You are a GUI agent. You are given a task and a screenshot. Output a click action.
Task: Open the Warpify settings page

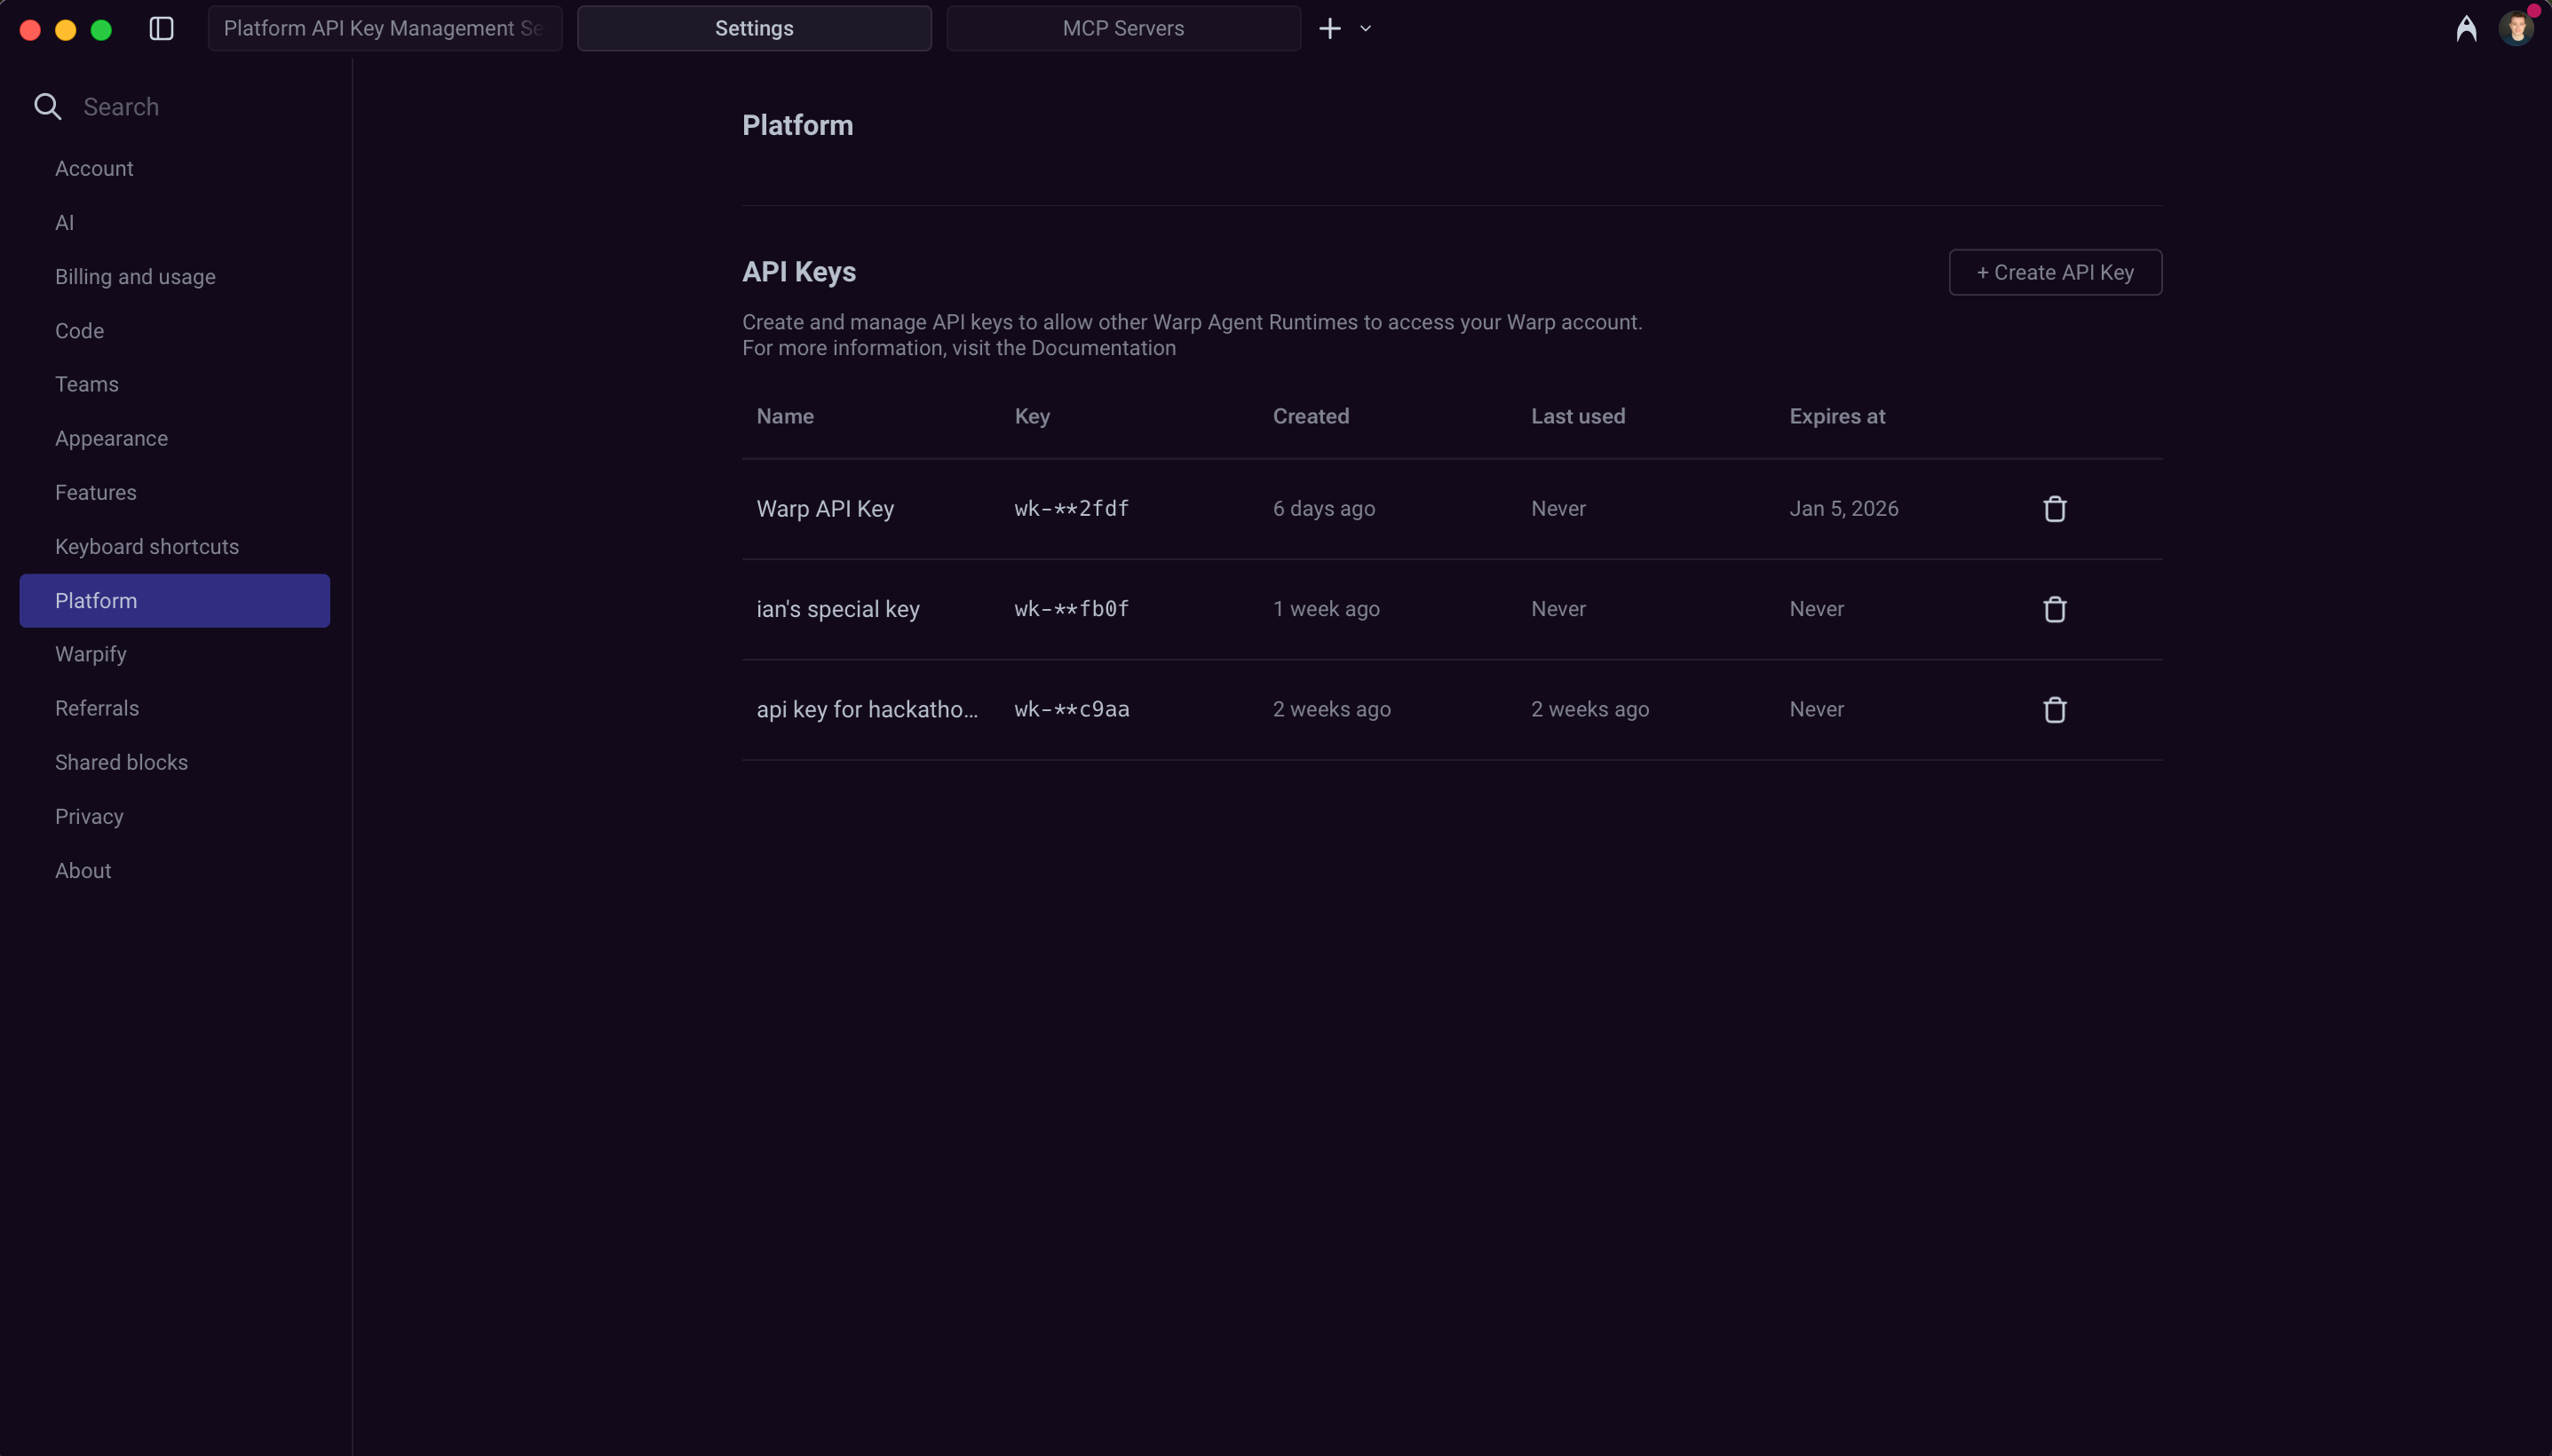[90, 654]
